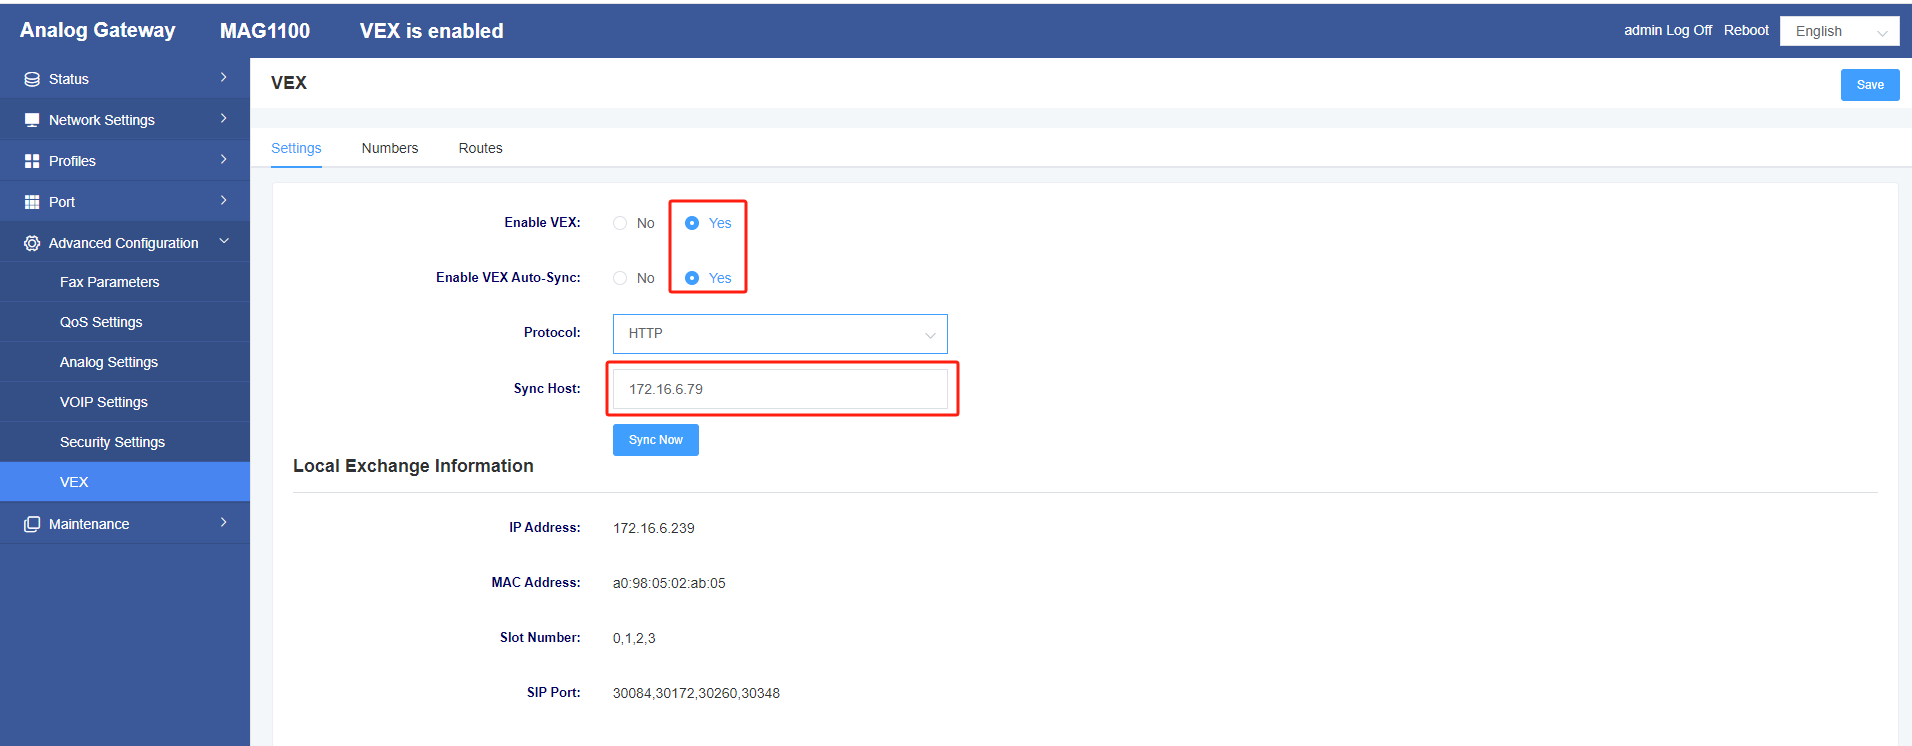Click the Sync Now button
1912x746 pixels.
pos(656,440)
